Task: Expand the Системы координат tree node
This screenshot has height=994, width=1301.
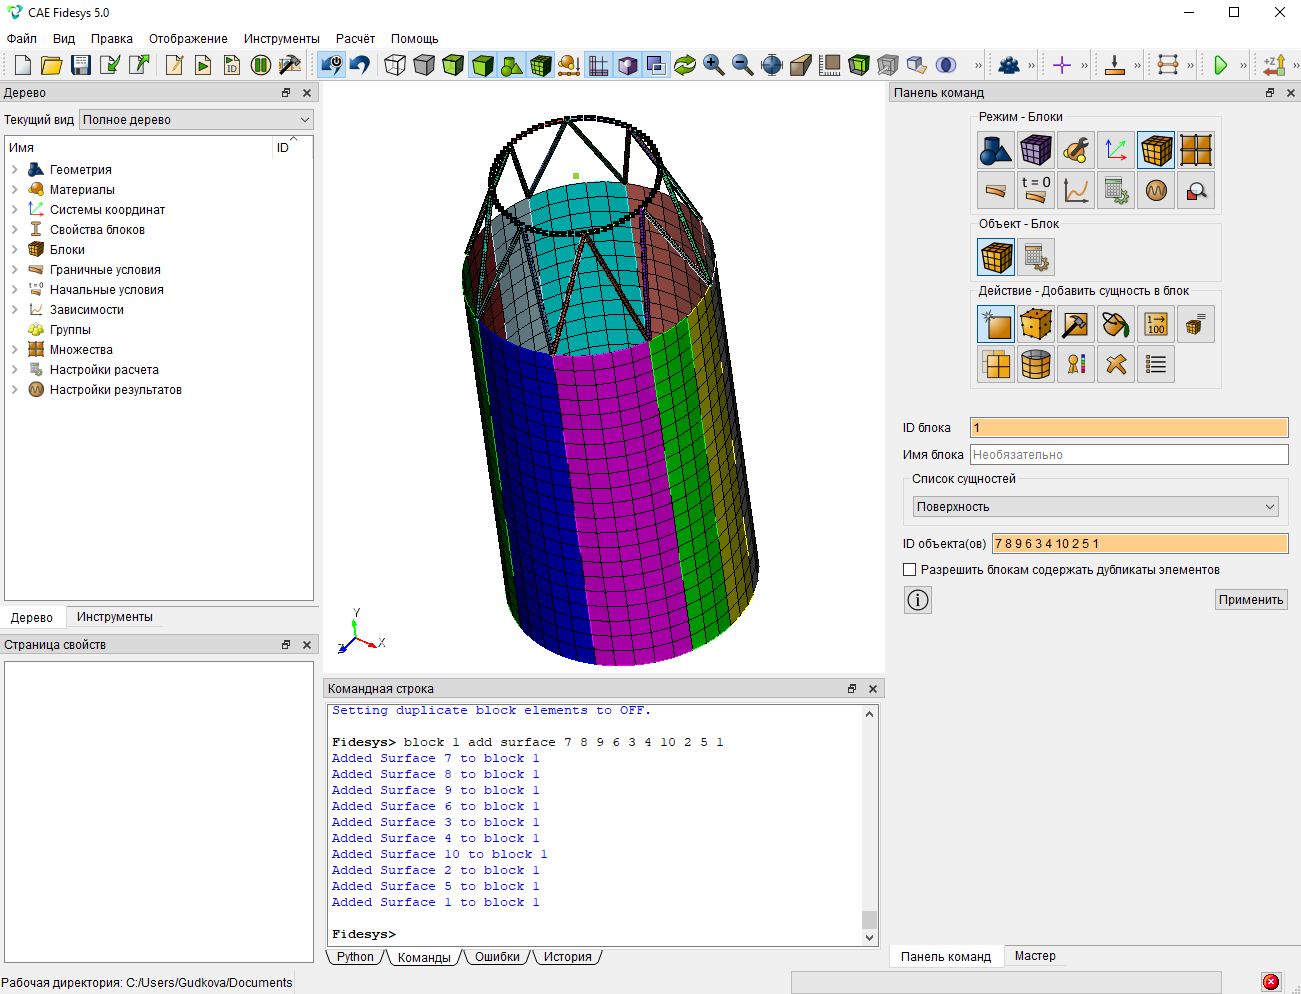Action: (15, 210)
